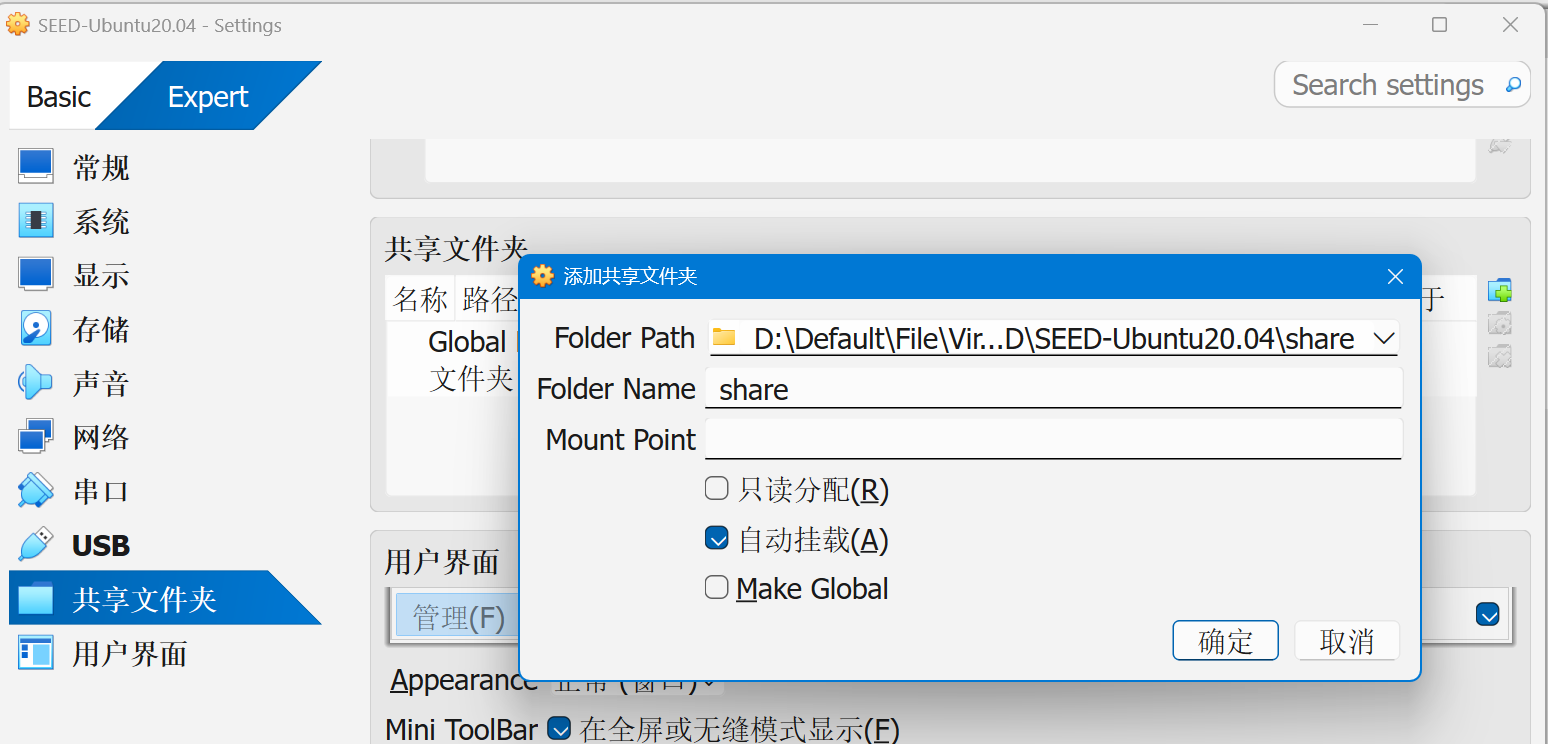The width and height of the screenshot is (1548, 744).
Task: Open the 存储 (Storage) disk icon
Action: pos(36,328)
